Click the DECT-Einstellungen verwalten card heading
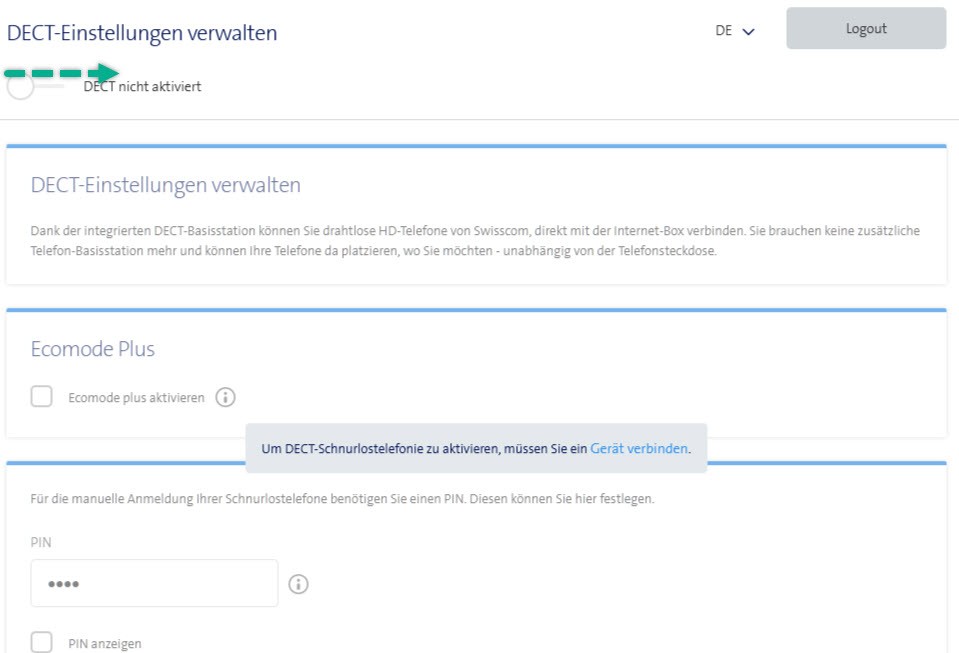 coord(166,185)
